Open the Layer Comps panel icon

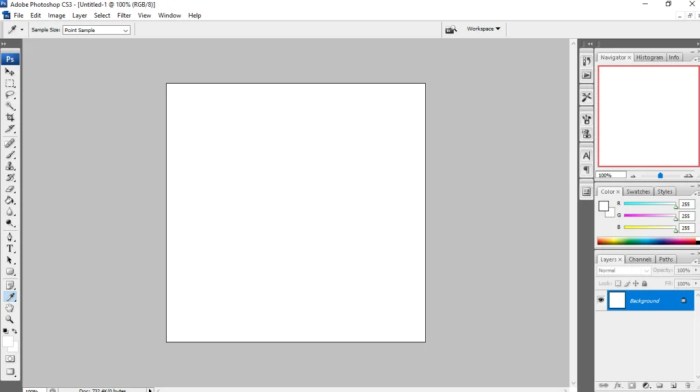(x=587, y=192)
